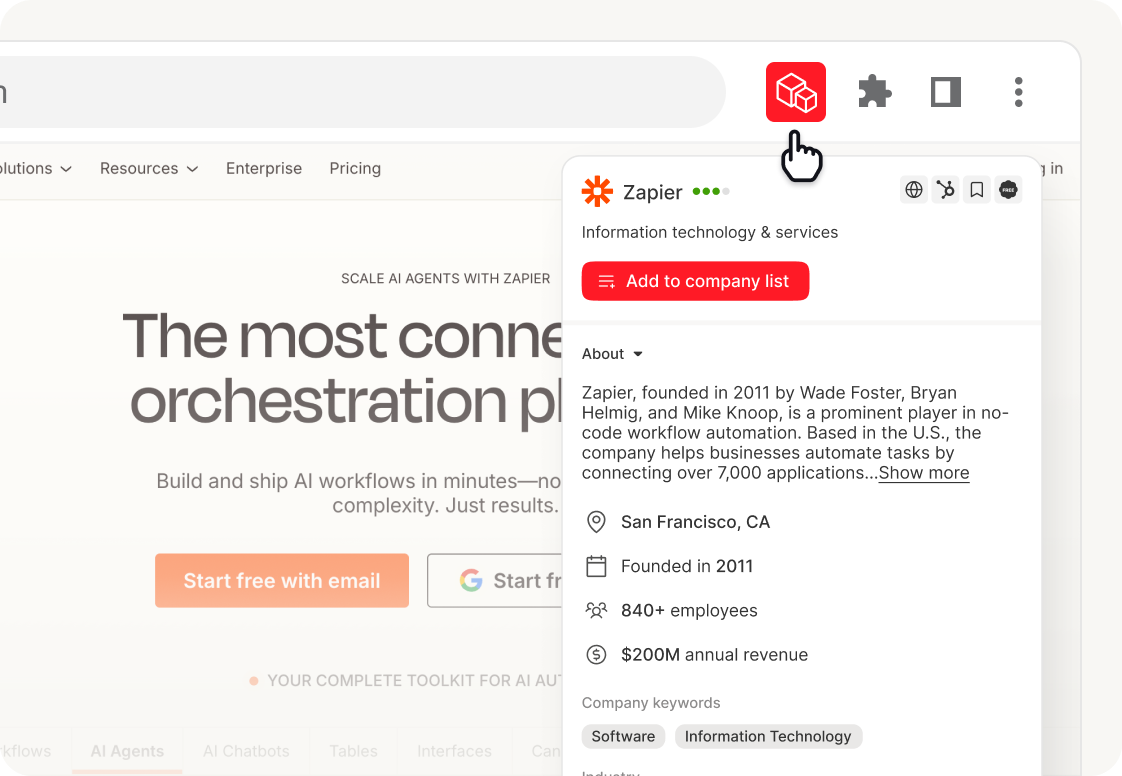Go to the Pricing page
Image resolution: width=1122 pixels, height=776 pixels.
tap(355, 168)
